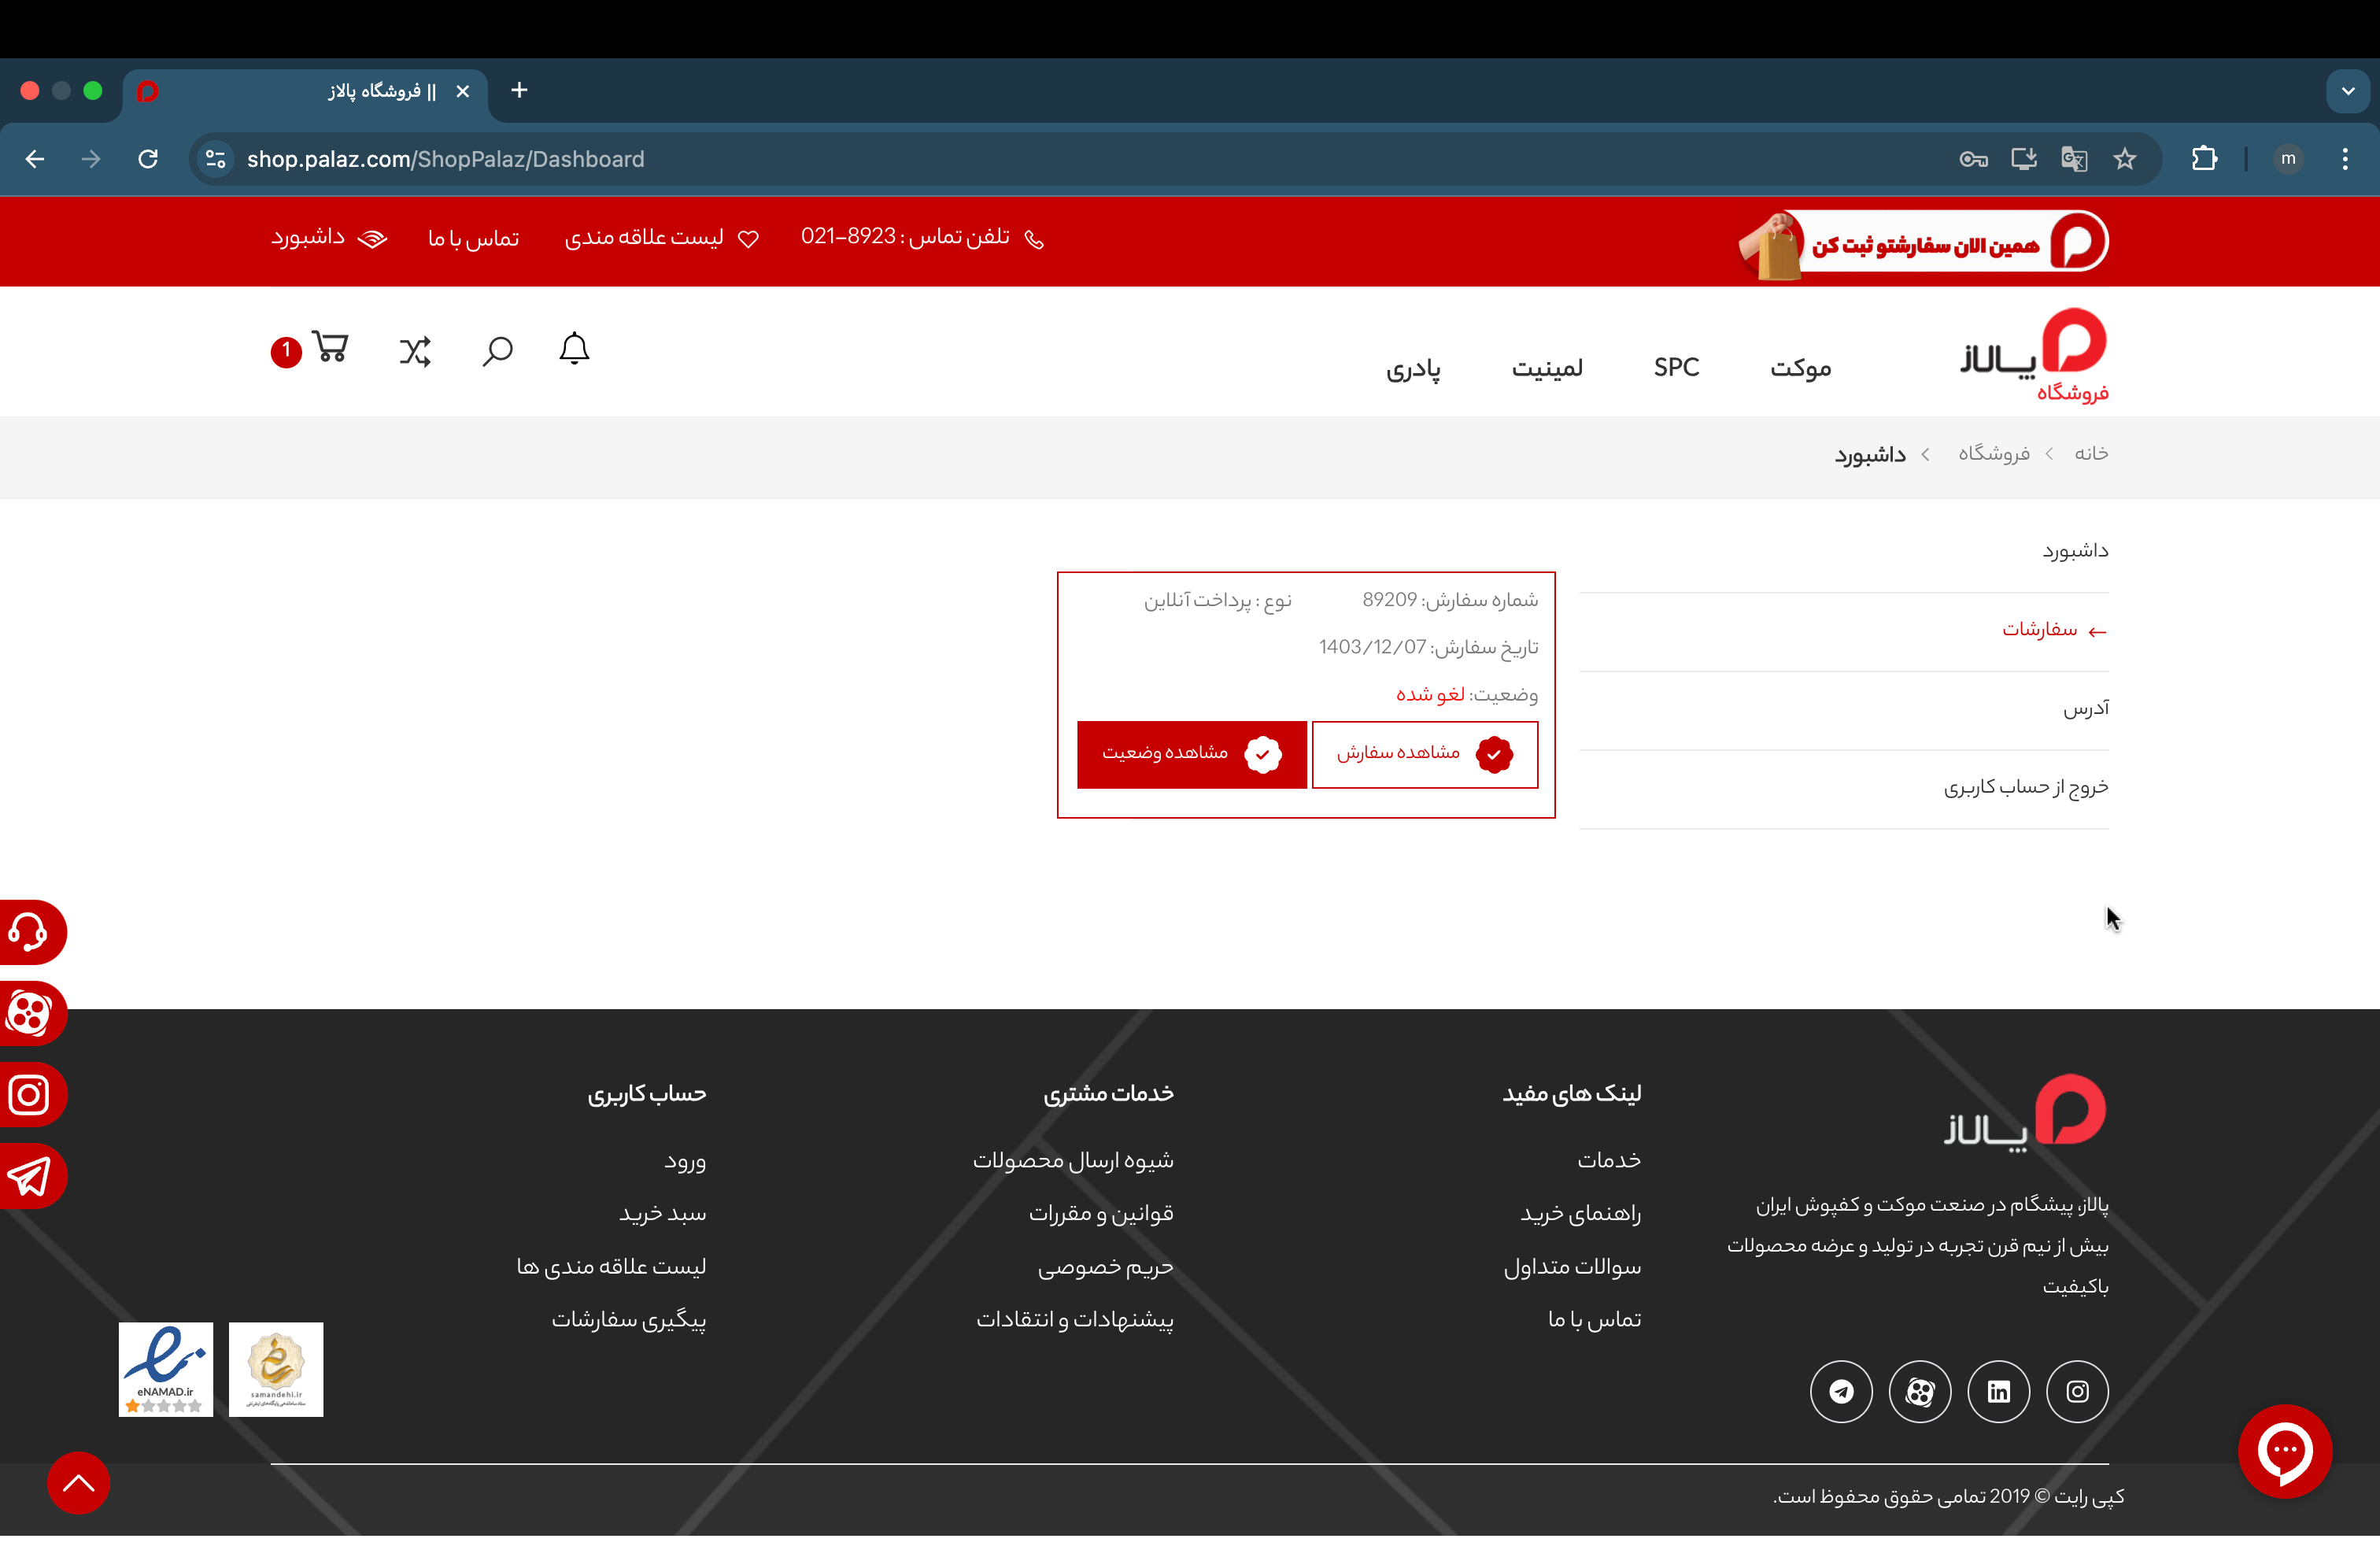Click خانه breadcrumb link

click(2091, 453)
